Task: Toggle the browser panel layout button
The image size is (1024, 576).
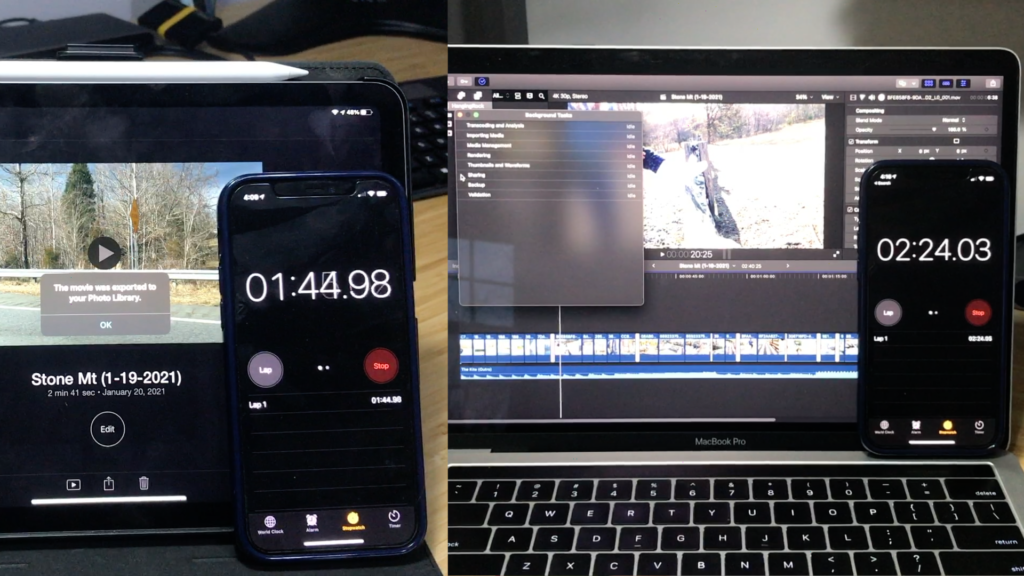Action: [x=929, y=83]
